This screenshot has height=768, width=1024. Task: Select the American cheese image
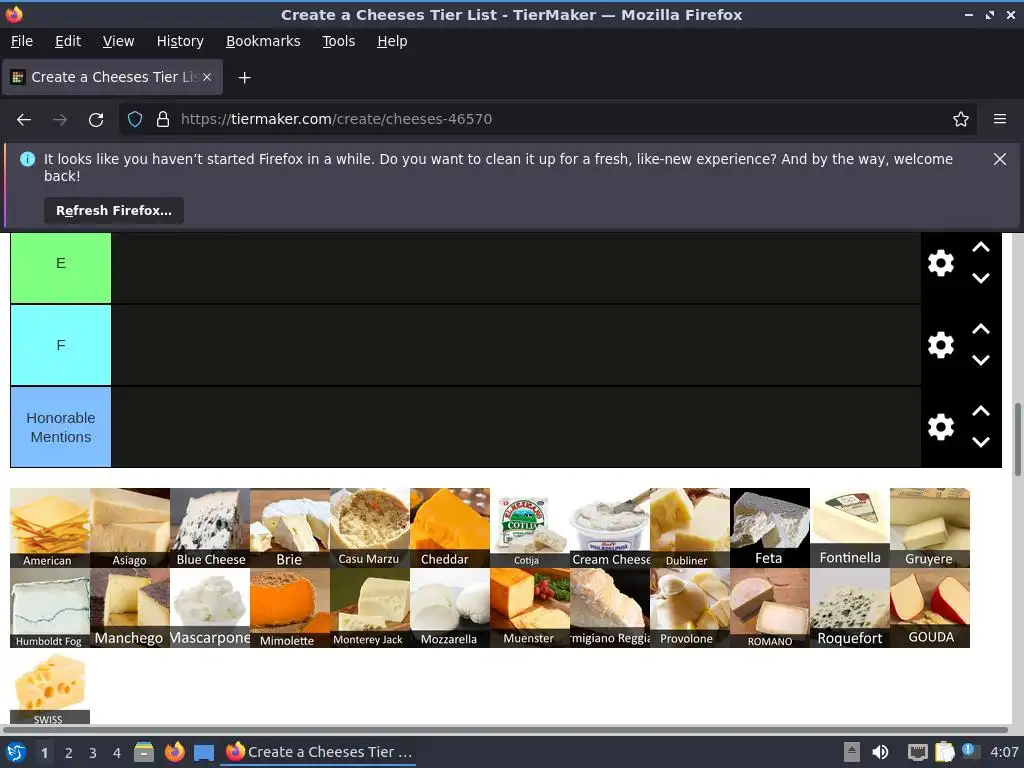[50, 528]
